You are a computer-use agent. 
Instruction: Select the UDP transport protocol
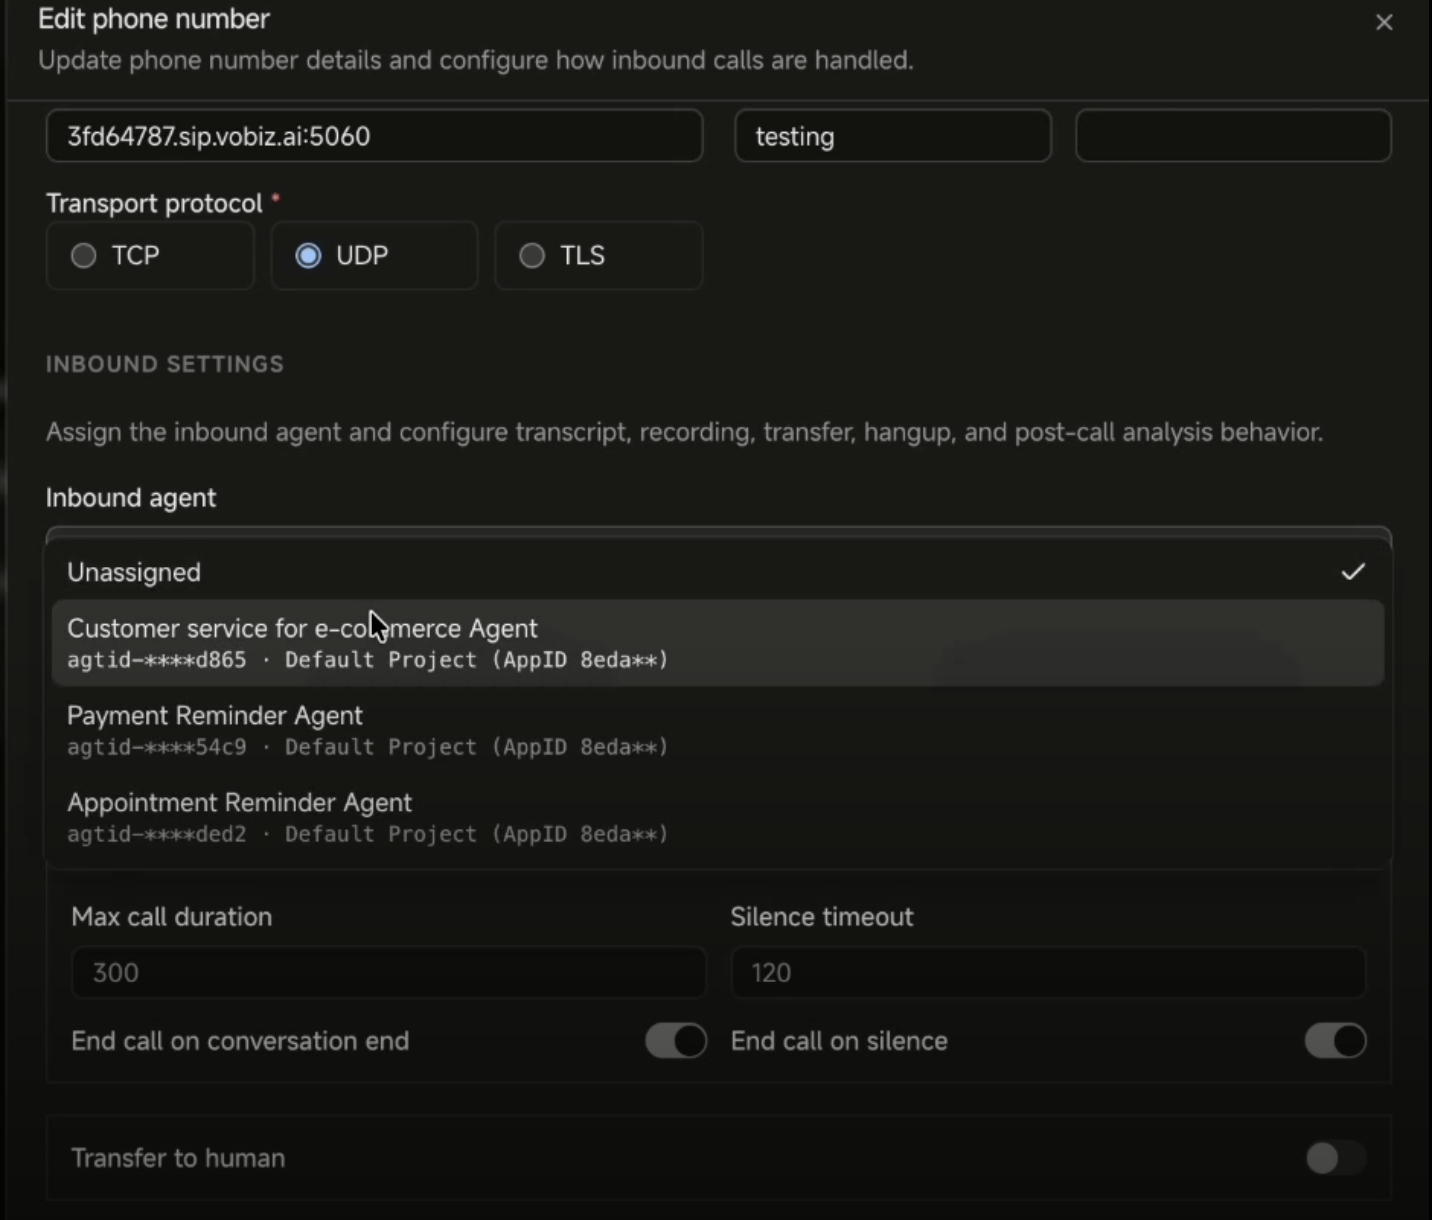tap(374, 256)
